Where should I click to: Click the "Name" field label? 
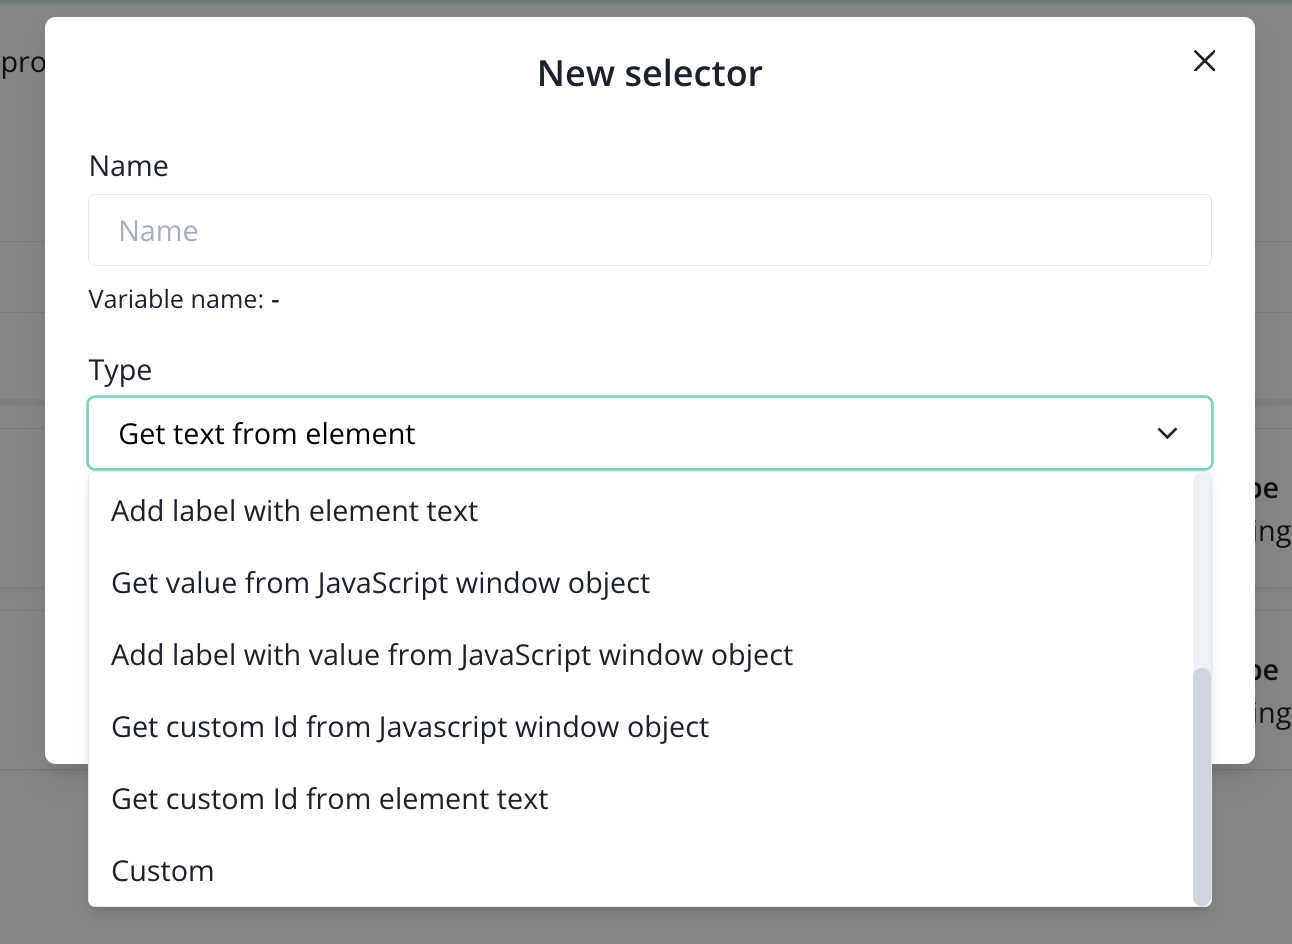point(129,166)
